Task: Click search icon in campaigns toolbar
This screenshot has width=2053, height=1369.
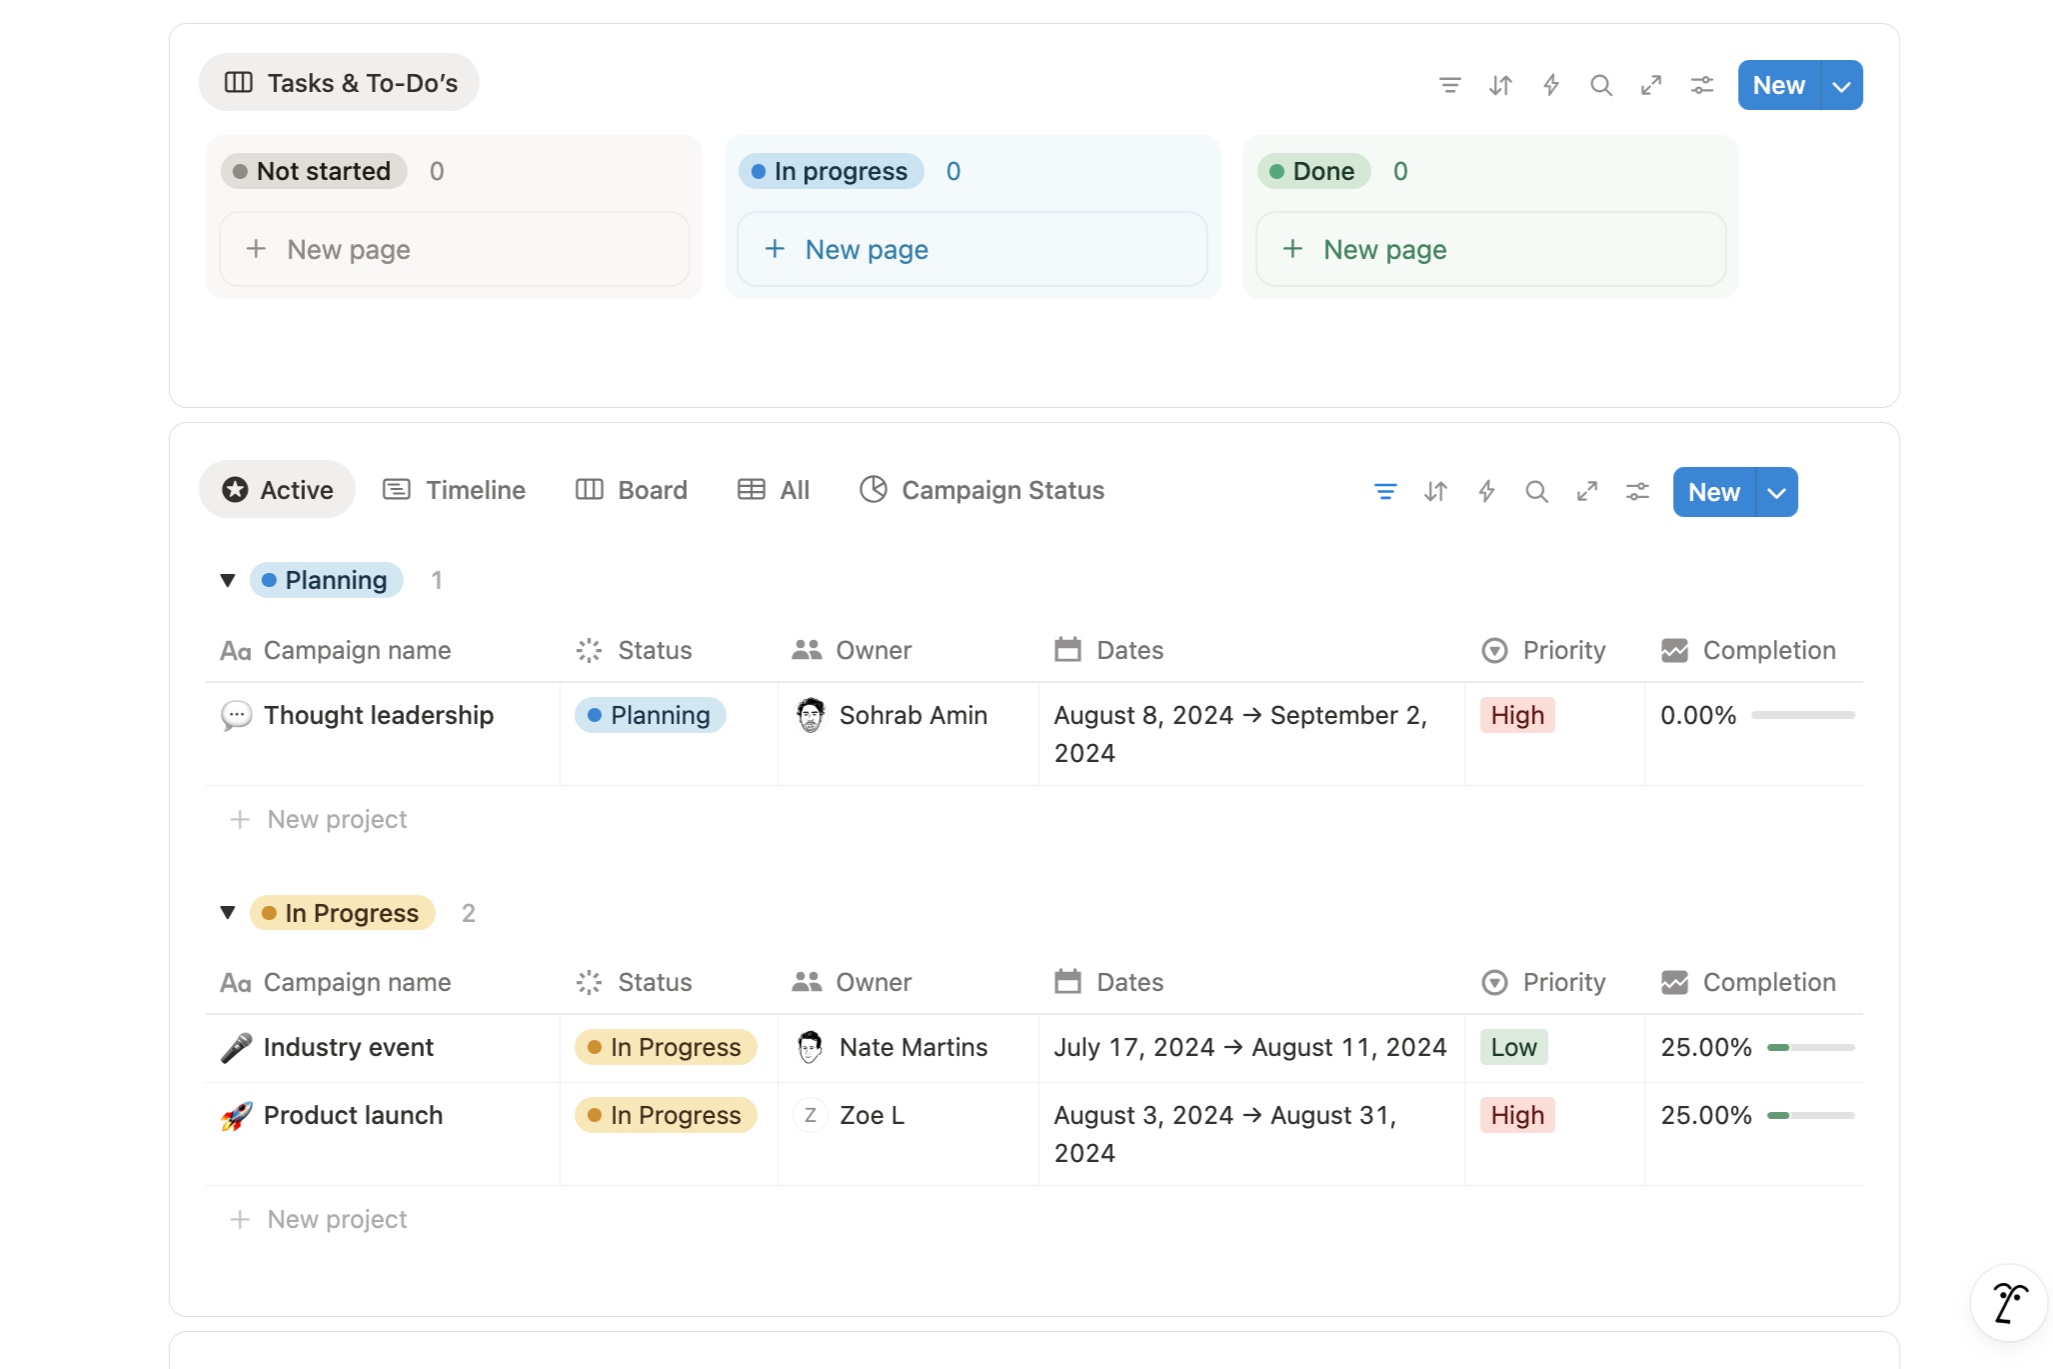Action: tap(1536, 491)
